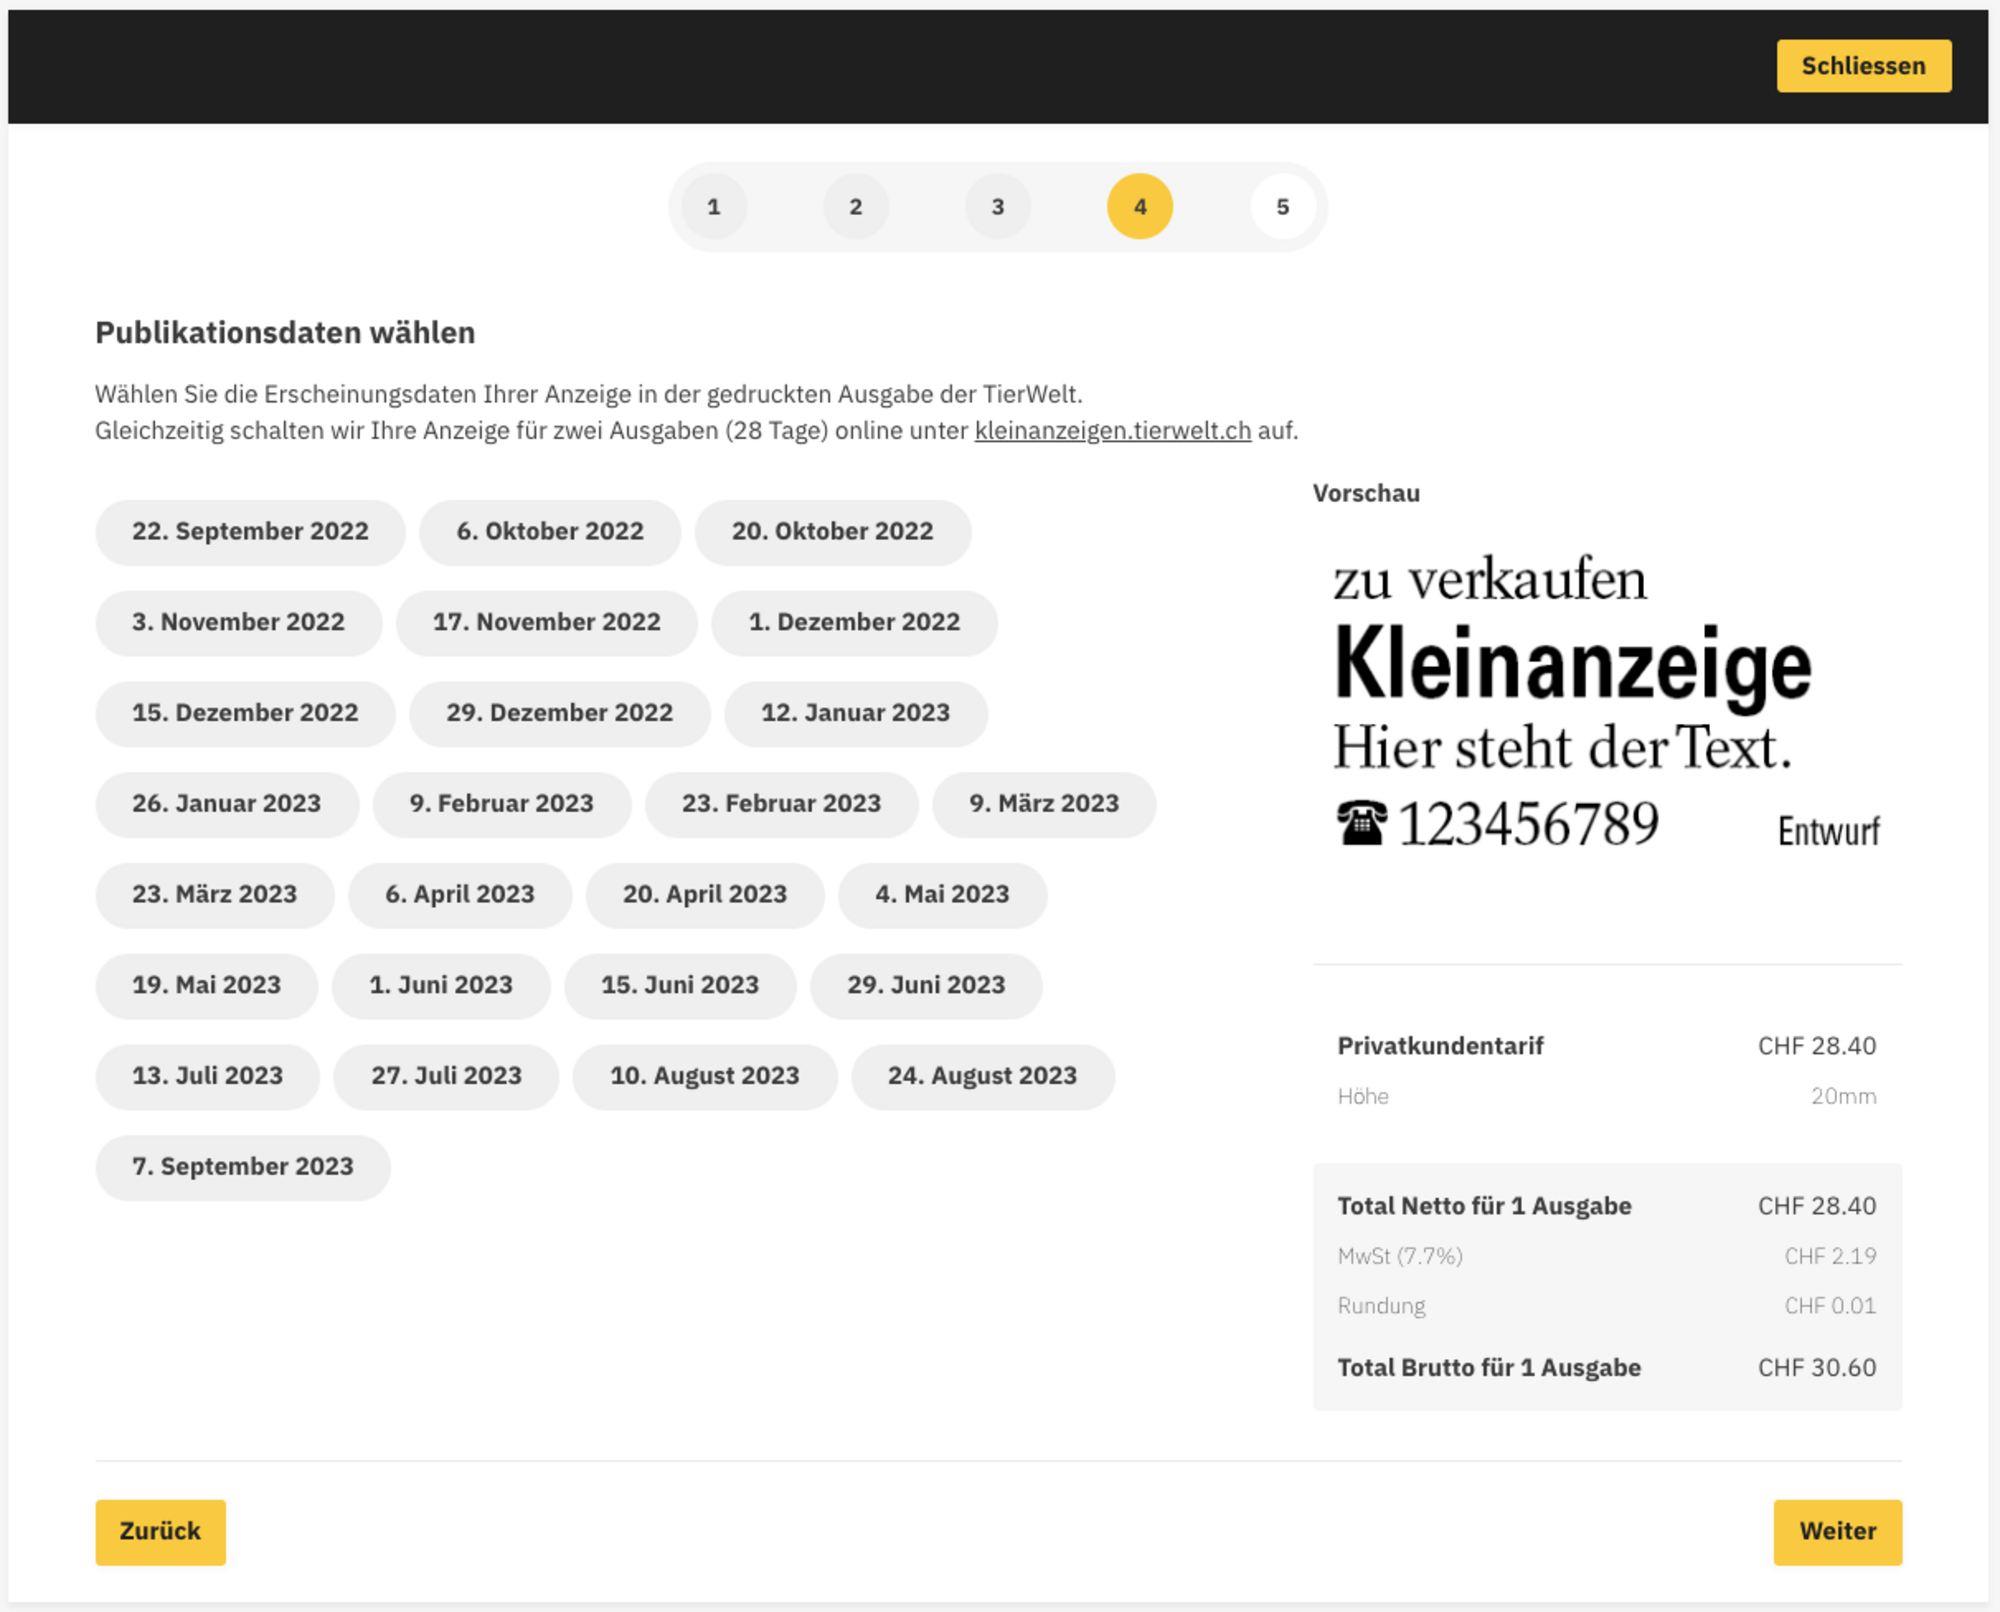
Task: Choose the 1. Juni 2023 issue
Action: tap(441, 986)
